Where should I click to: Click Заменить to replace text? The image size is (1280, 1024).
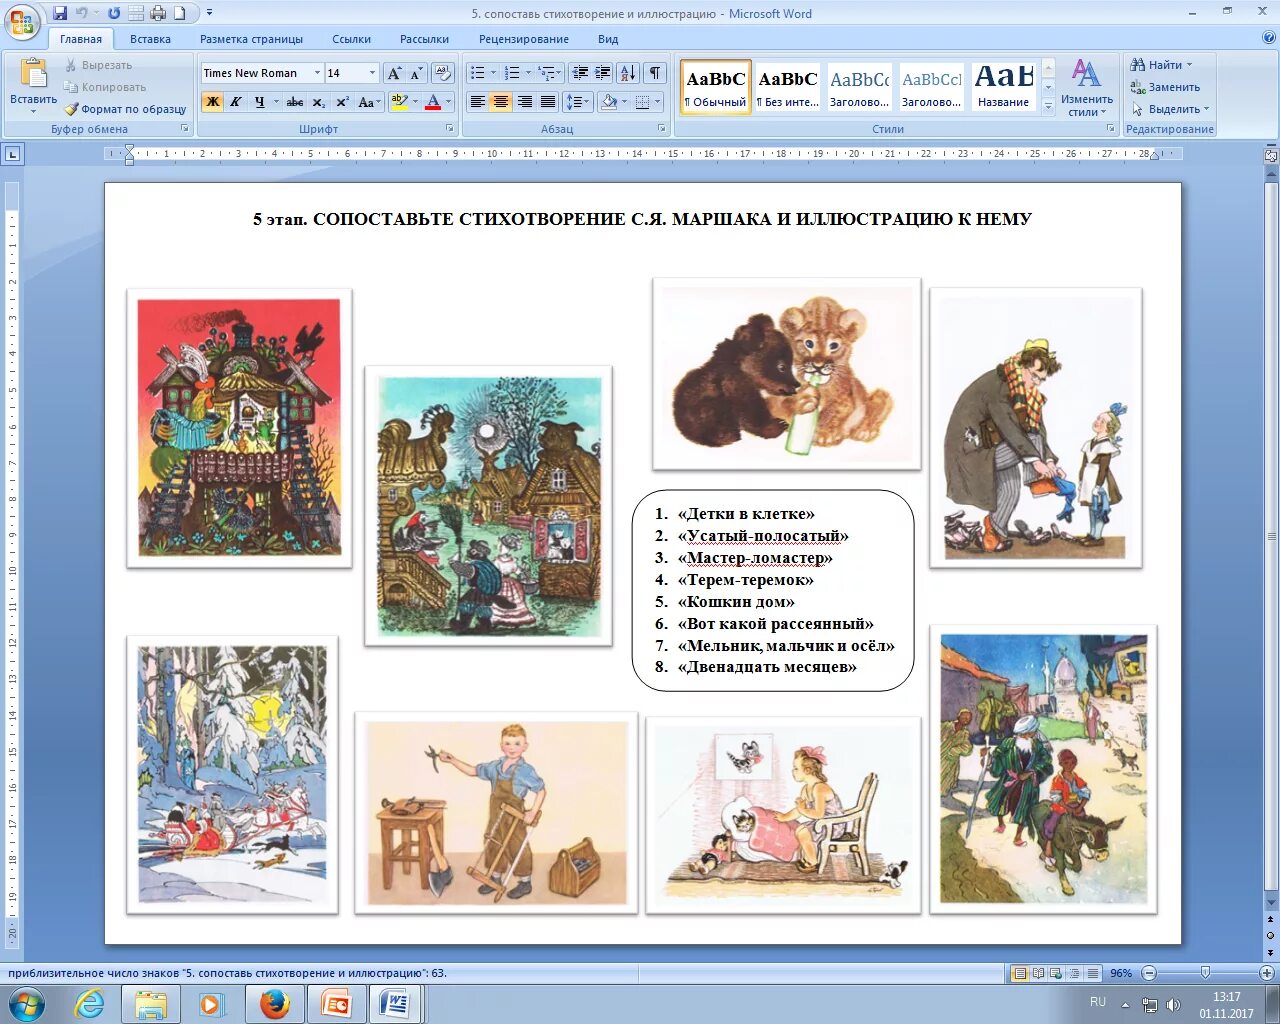tap(1165, 87)
